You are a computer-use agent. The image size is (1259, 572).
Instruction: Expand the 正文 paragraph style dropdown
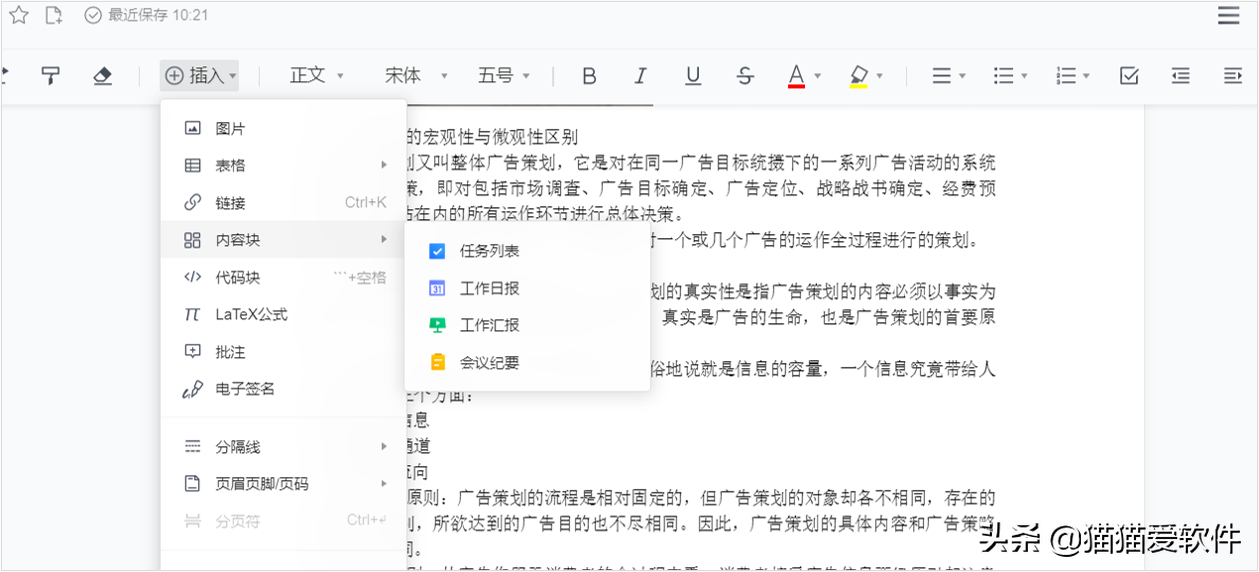(x=317, y=76)
